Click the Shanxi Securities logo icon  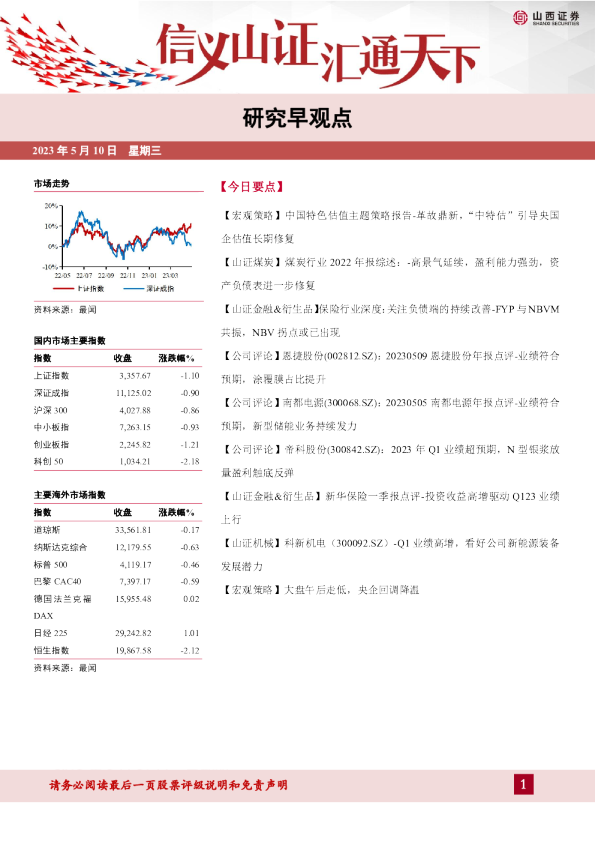pos(520,18)
